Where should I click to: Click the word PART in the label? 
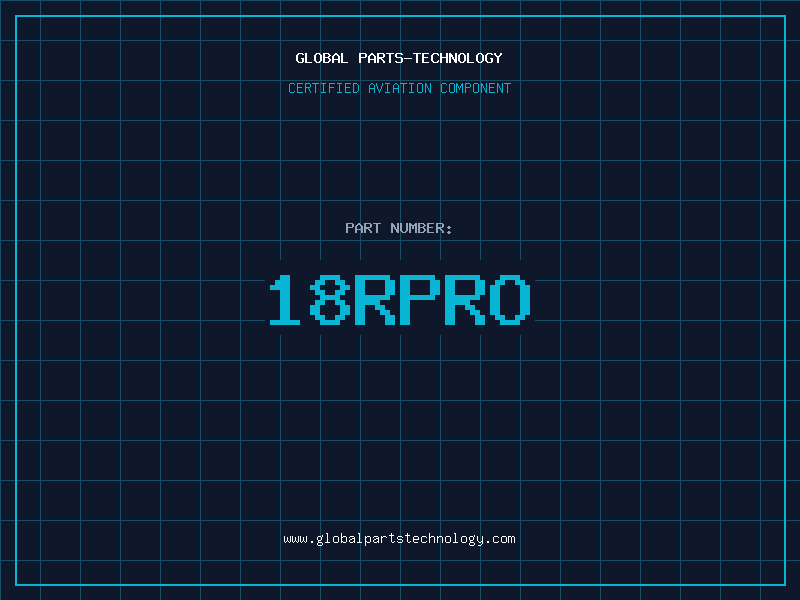point(362,228)
